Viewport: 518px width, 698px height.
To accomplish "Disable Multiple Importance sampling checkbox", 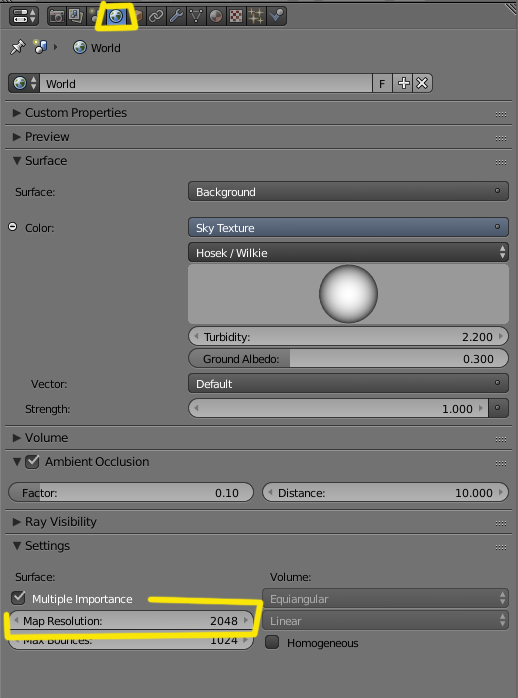I will (18, 598).
